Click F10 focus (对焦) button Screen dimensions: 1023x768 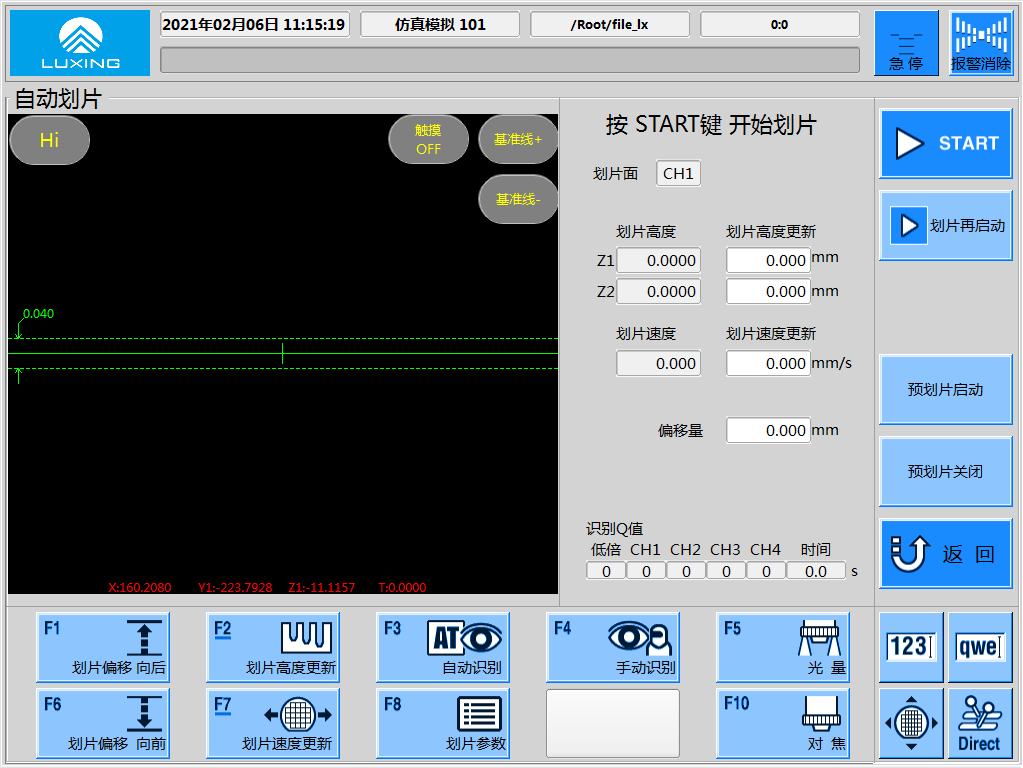783,723
